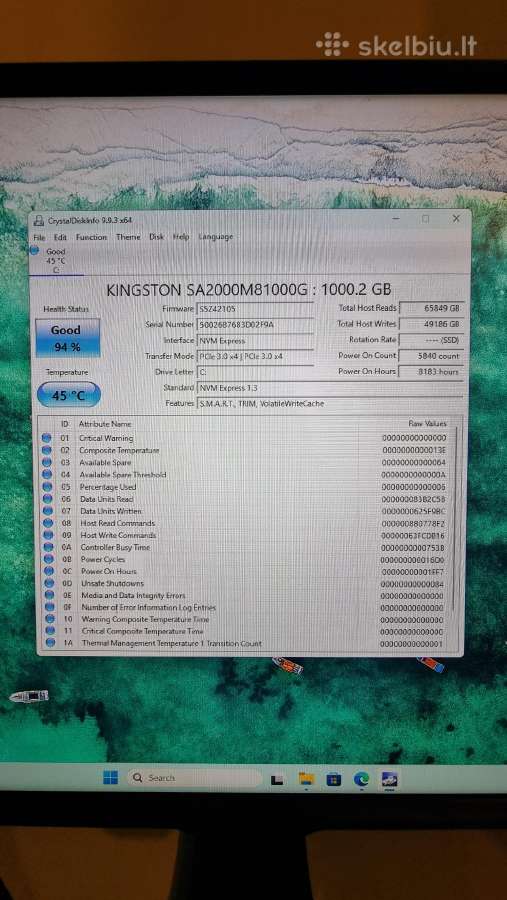Select the Percentage Used row
The width and height of the screenshot is (507, 900).
click(247, 487)
